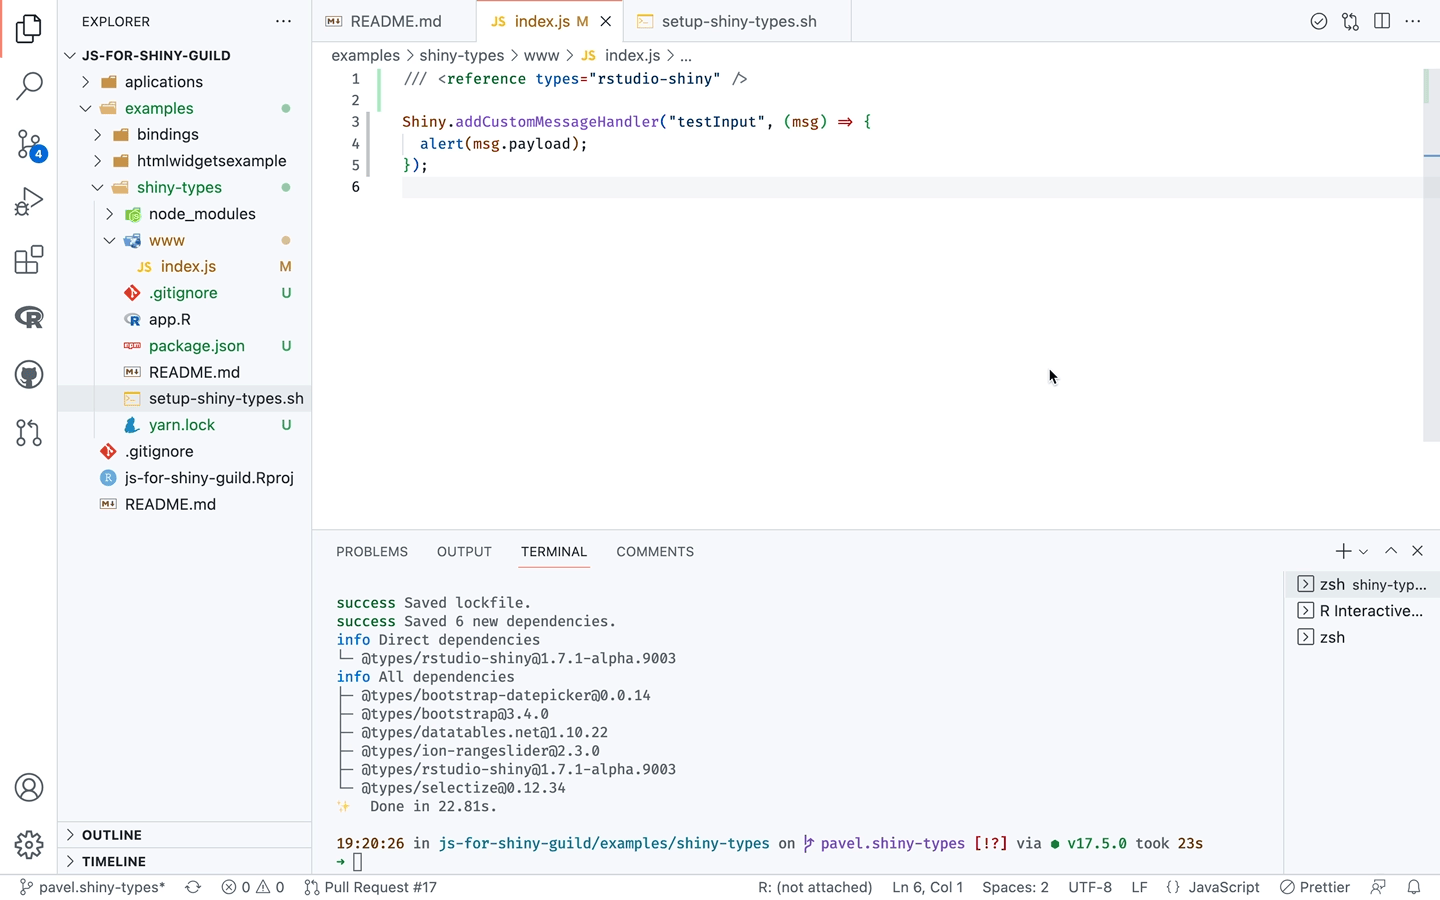The height and width of the screenshot is (900, 1440).
Task: Open the launch profile dropdown next to plus
Action: pos(1362,551)
